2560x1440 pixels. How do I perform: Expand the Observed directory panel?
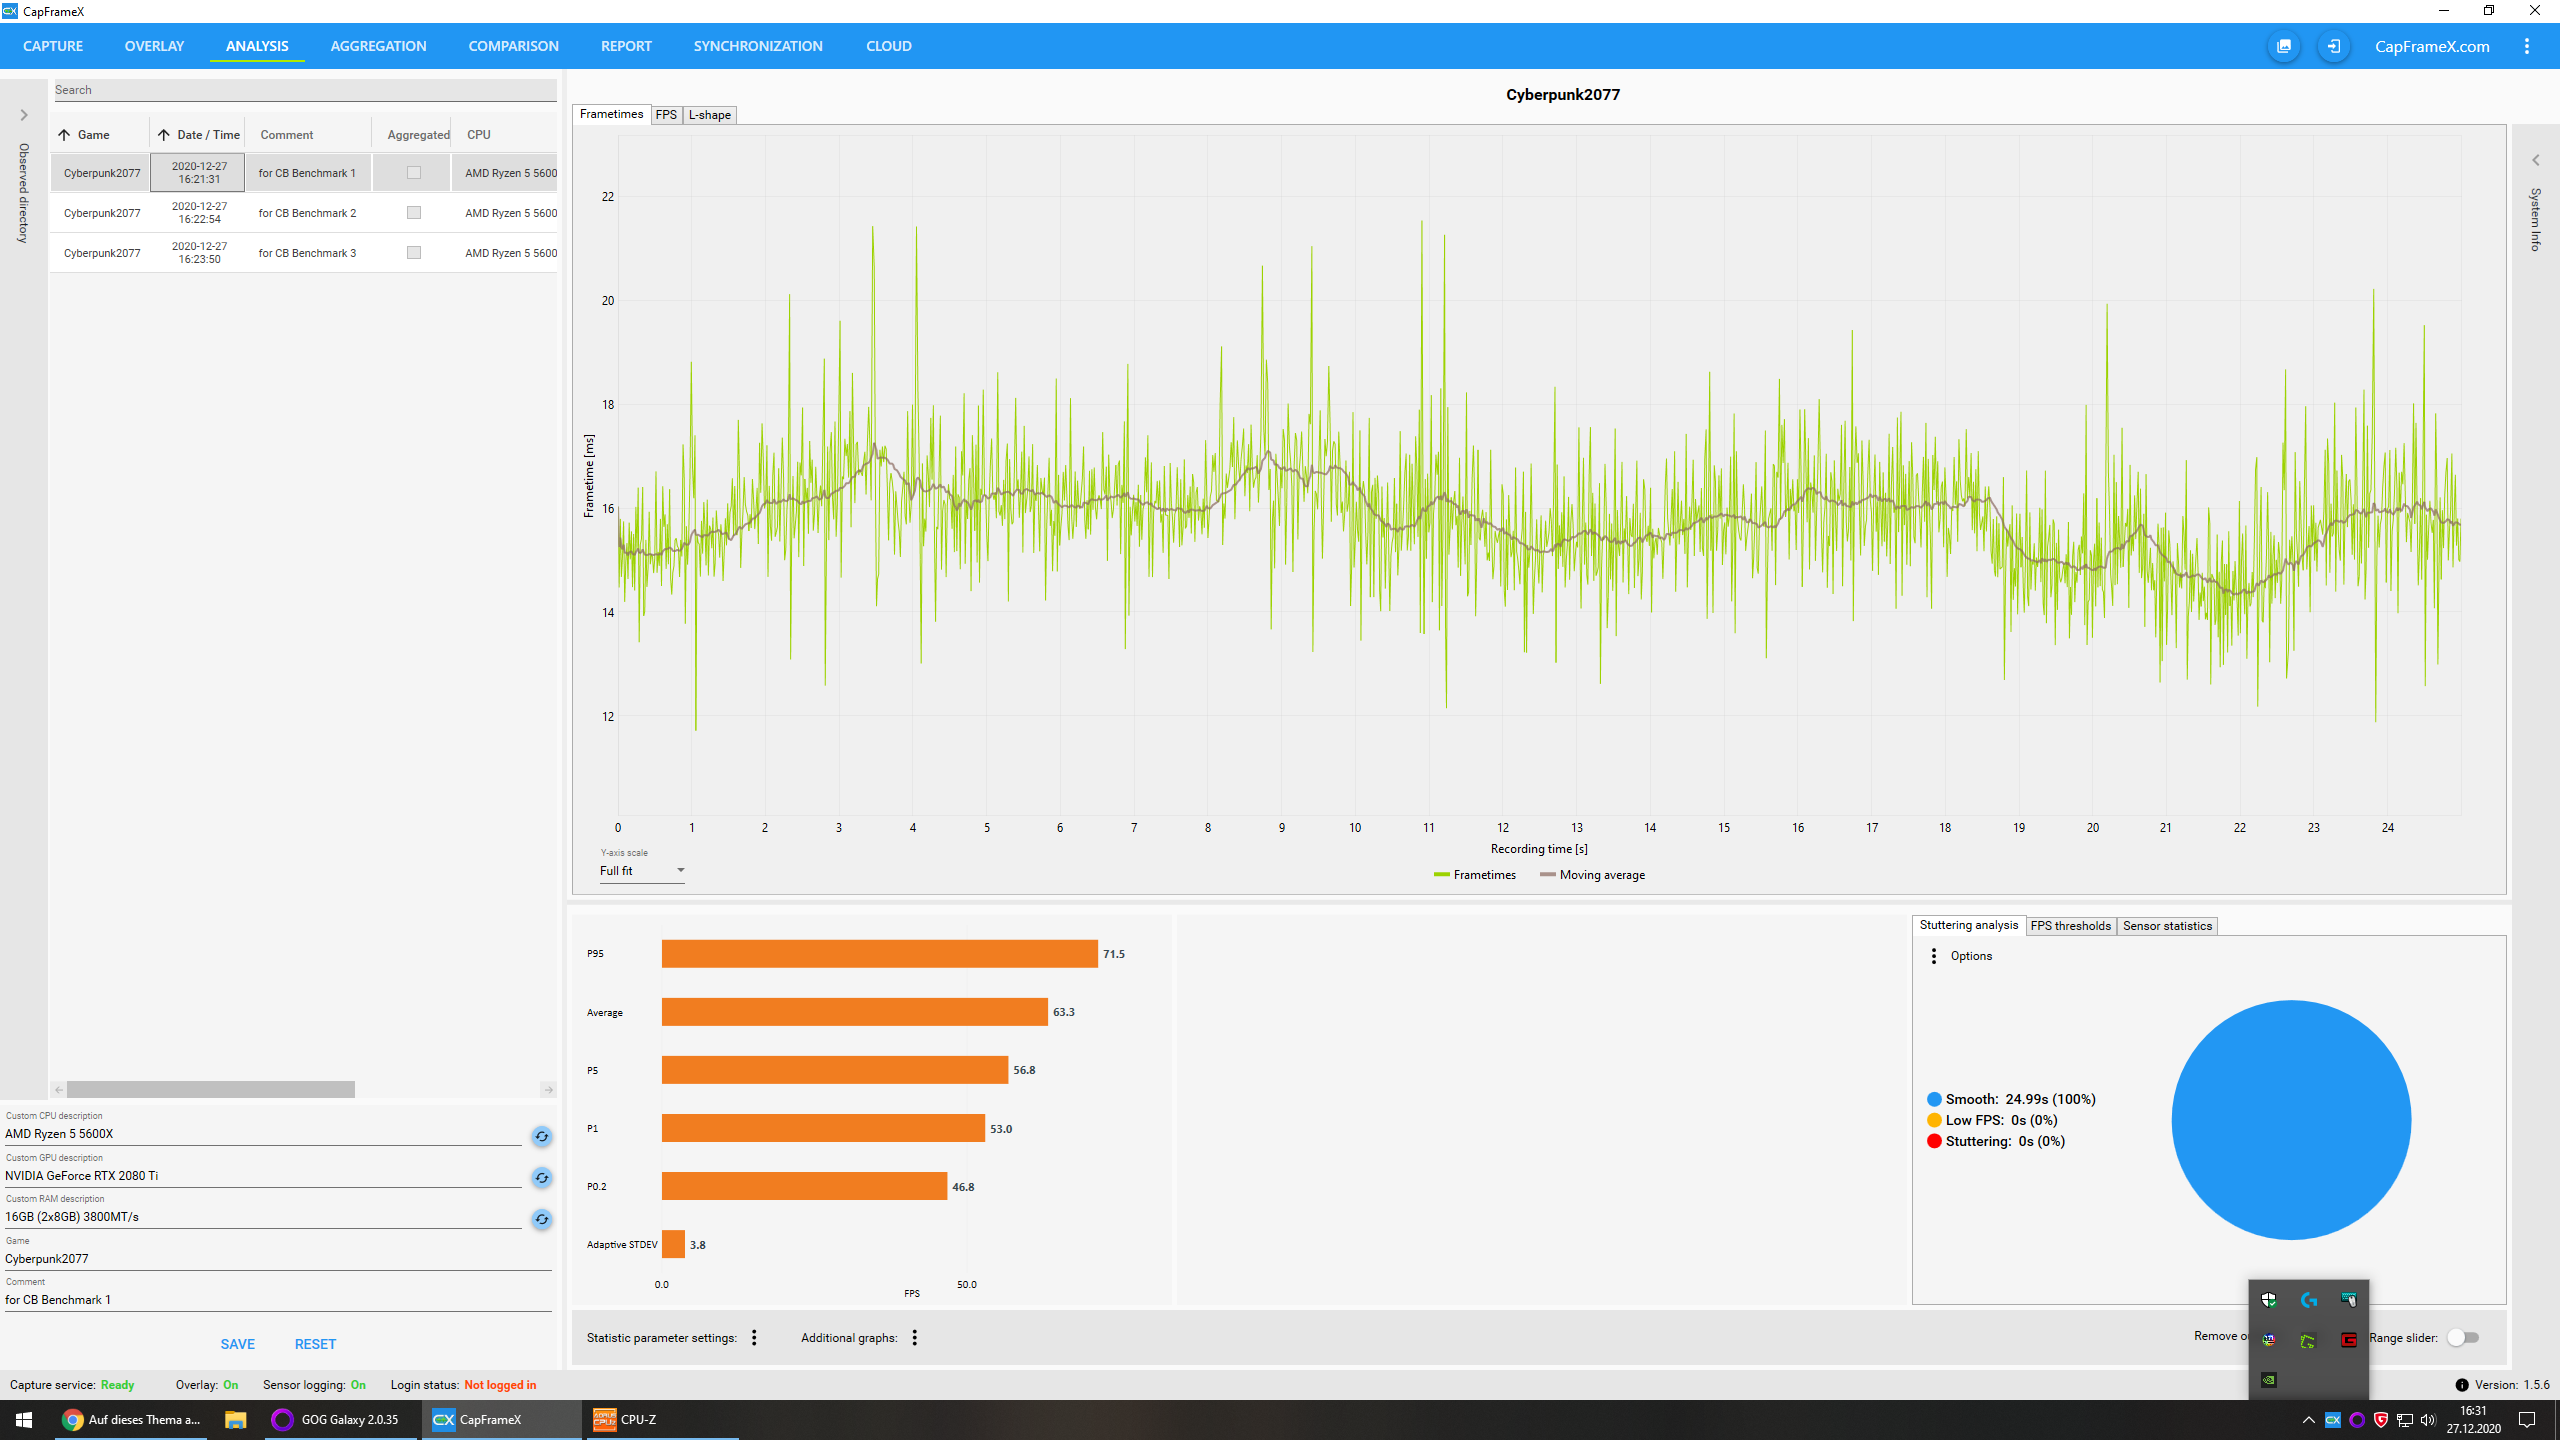(24, 115)
